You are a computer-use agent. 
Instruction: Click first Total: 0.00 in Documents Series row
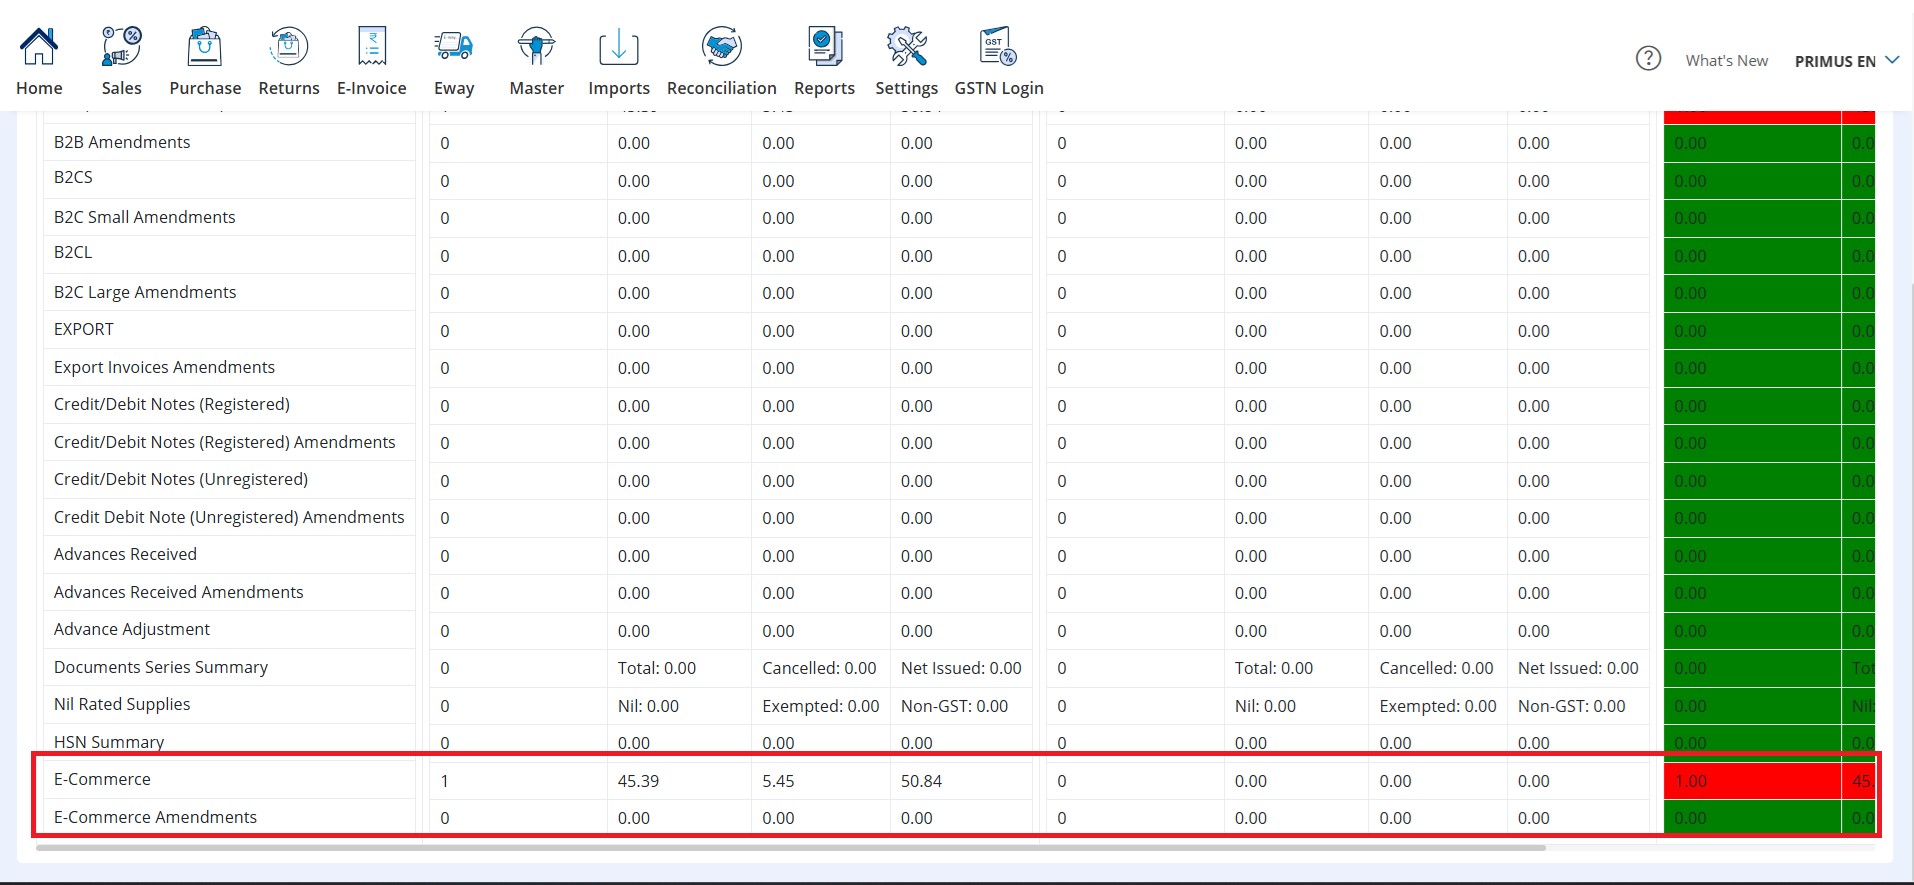[x=657, y=668]
